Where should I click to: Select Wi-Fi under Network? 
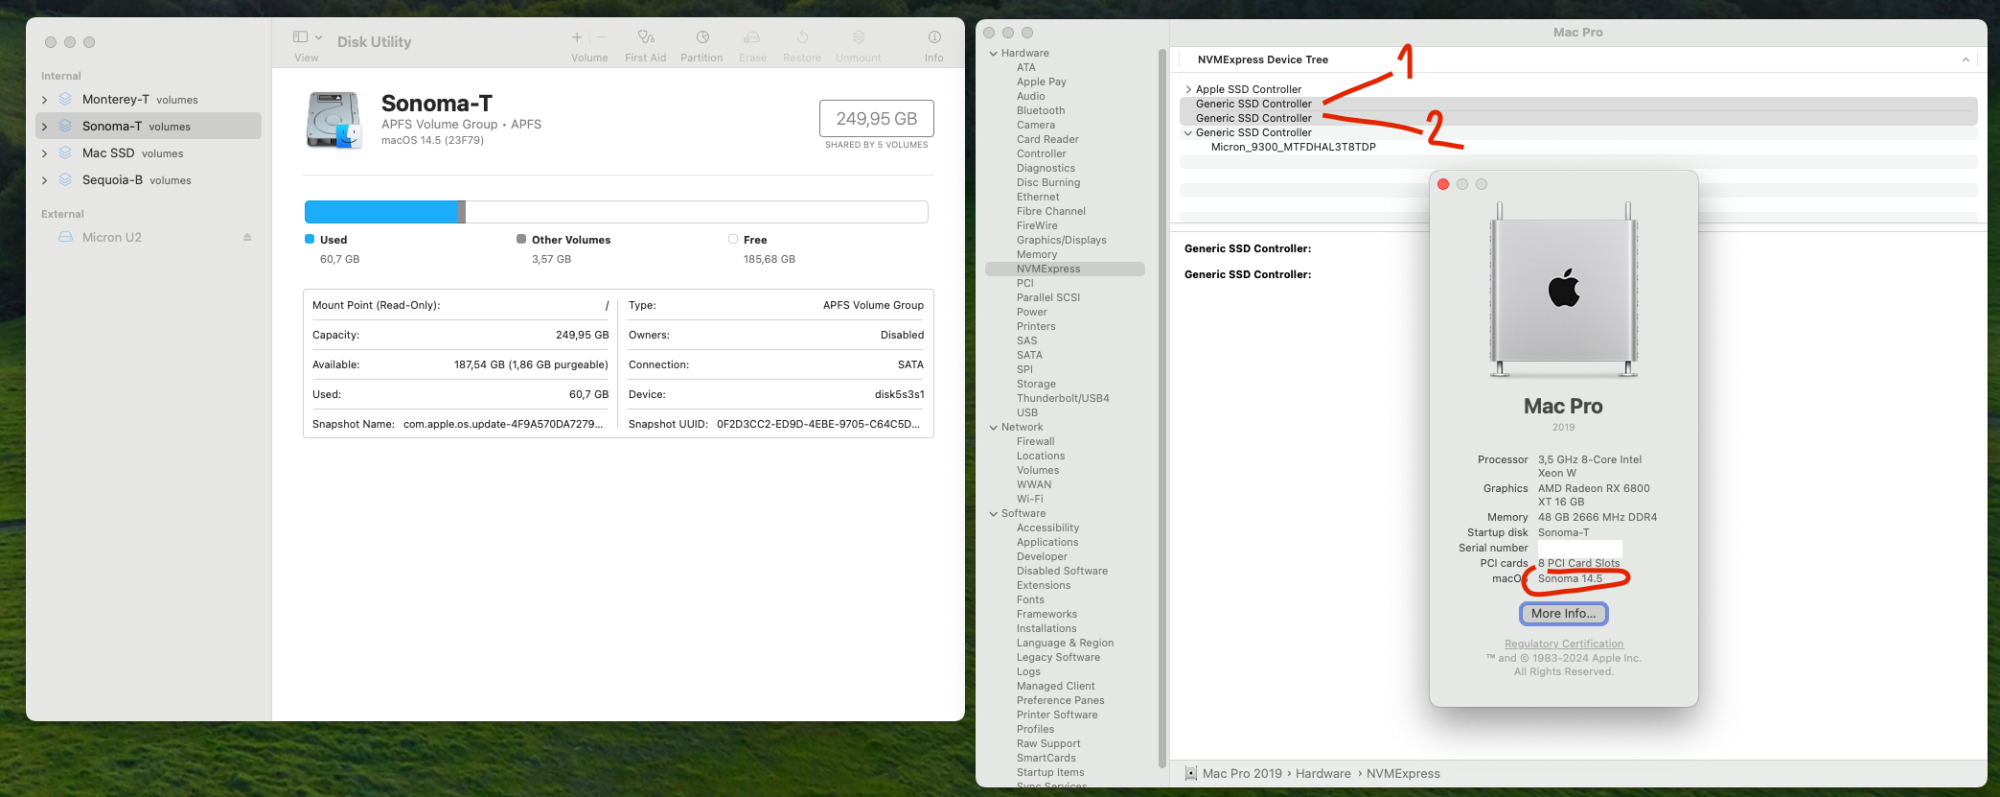click(1029, 499)
